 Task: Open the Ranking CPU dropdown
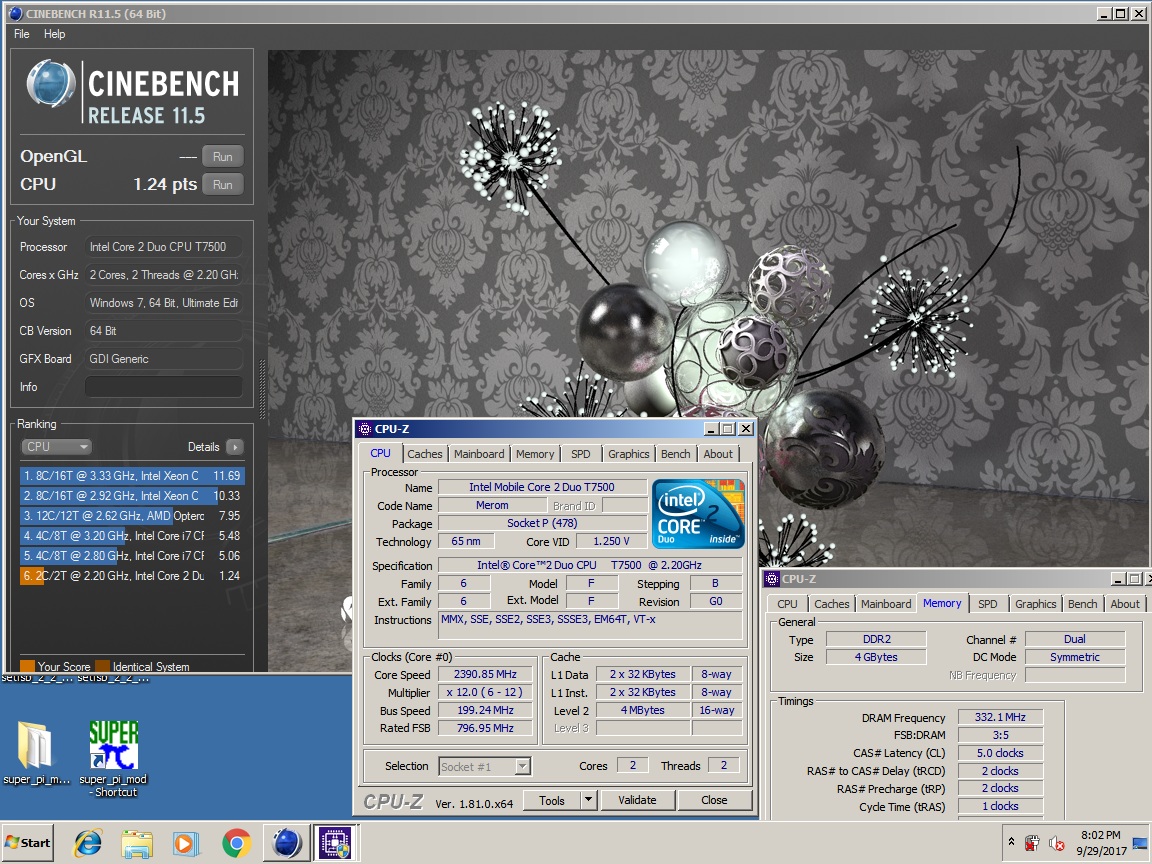[x=56, y=447]
